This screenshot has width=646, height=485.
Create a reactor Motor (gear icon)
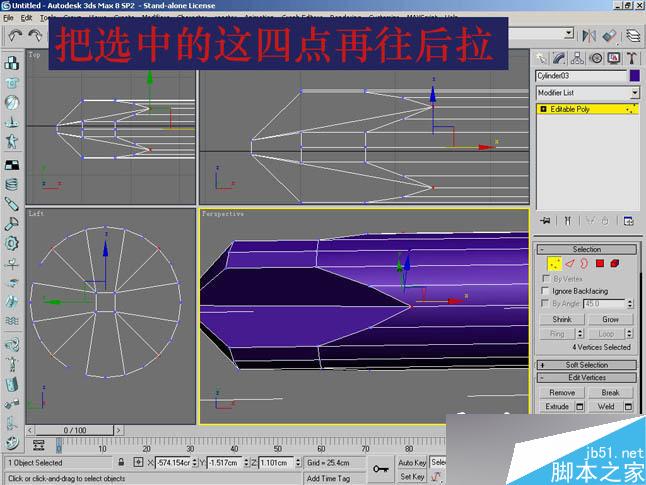click(12, 244)
